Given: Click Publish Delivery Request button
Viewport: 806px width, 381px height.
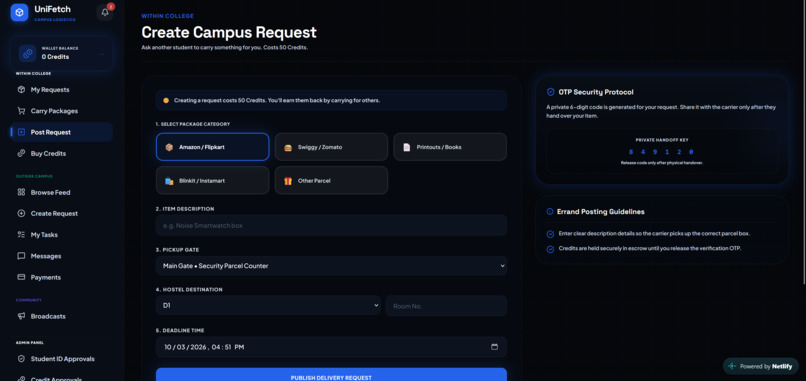Looking at the screenshot, I should 331,375.
